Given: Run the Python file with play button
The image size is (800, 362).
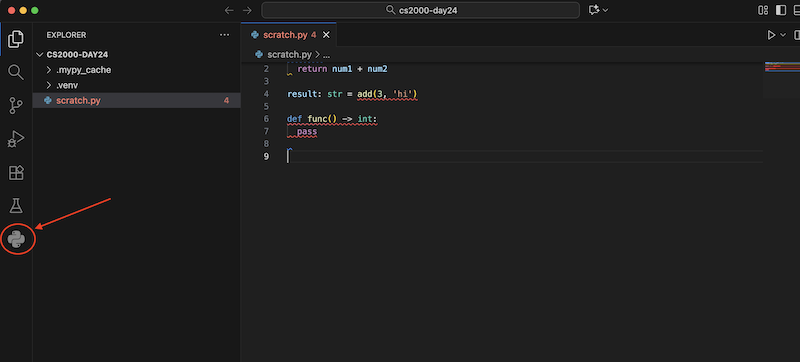Looking at the screenshot, I should [x=771, y=35].
